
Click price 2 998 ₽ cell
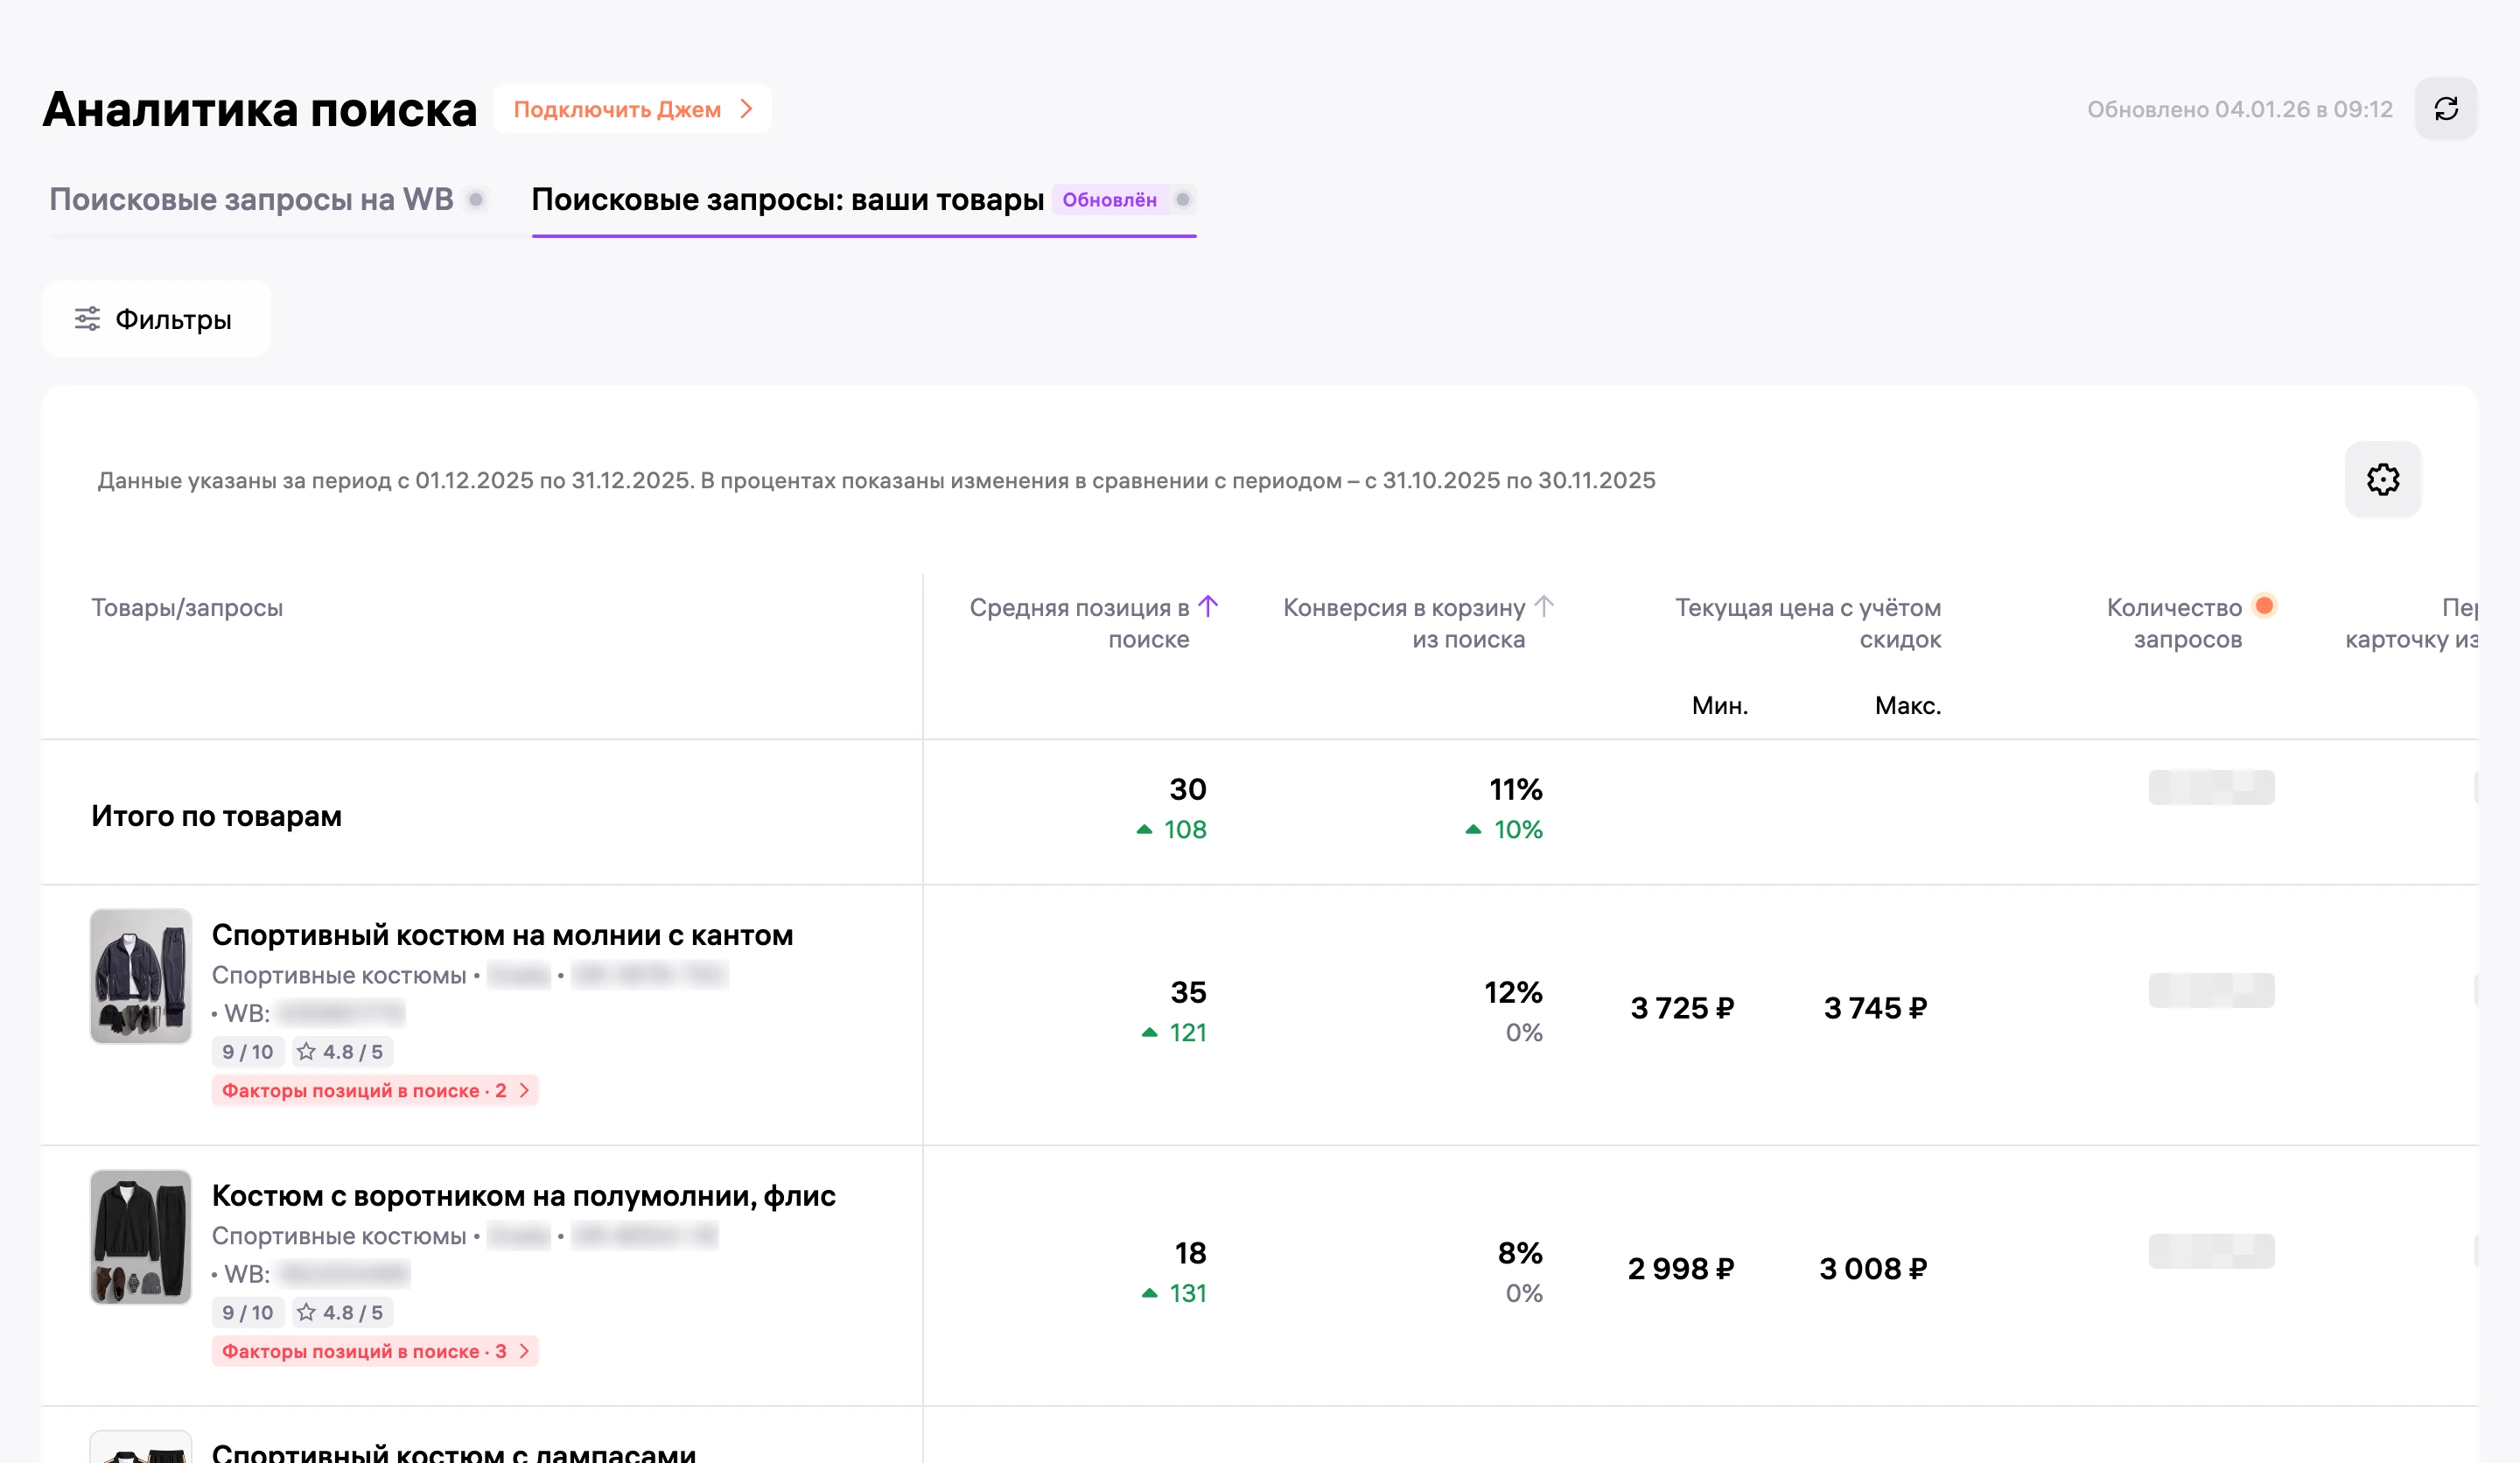point(1681,1269)
